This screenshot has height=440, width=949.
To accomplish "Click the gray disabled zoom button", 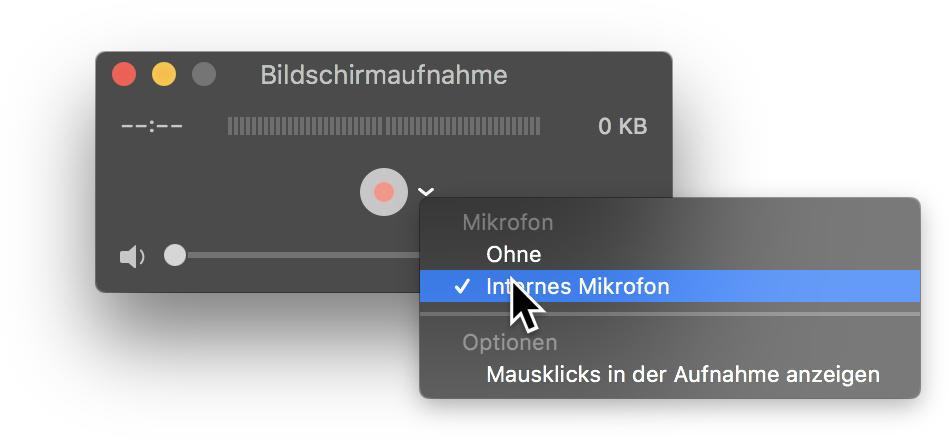I will pos(204,75).
